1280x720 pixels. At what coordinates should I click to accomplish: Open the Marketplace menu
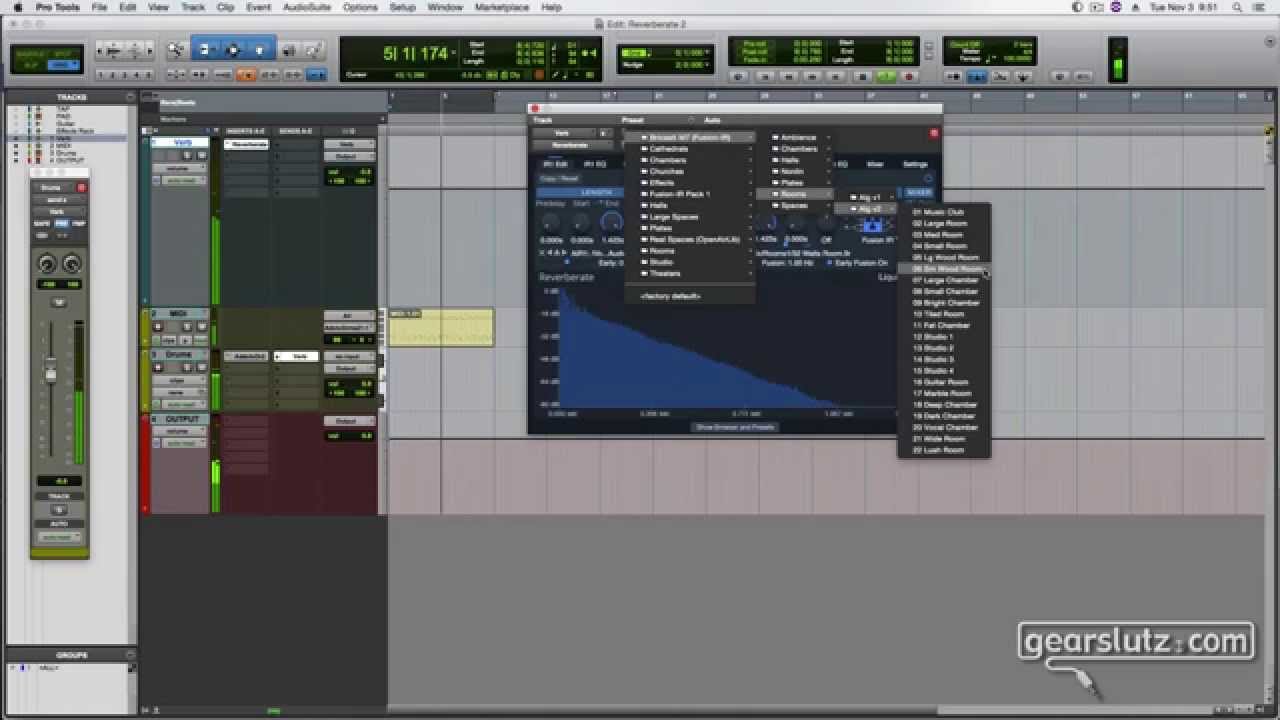[501, 7]
